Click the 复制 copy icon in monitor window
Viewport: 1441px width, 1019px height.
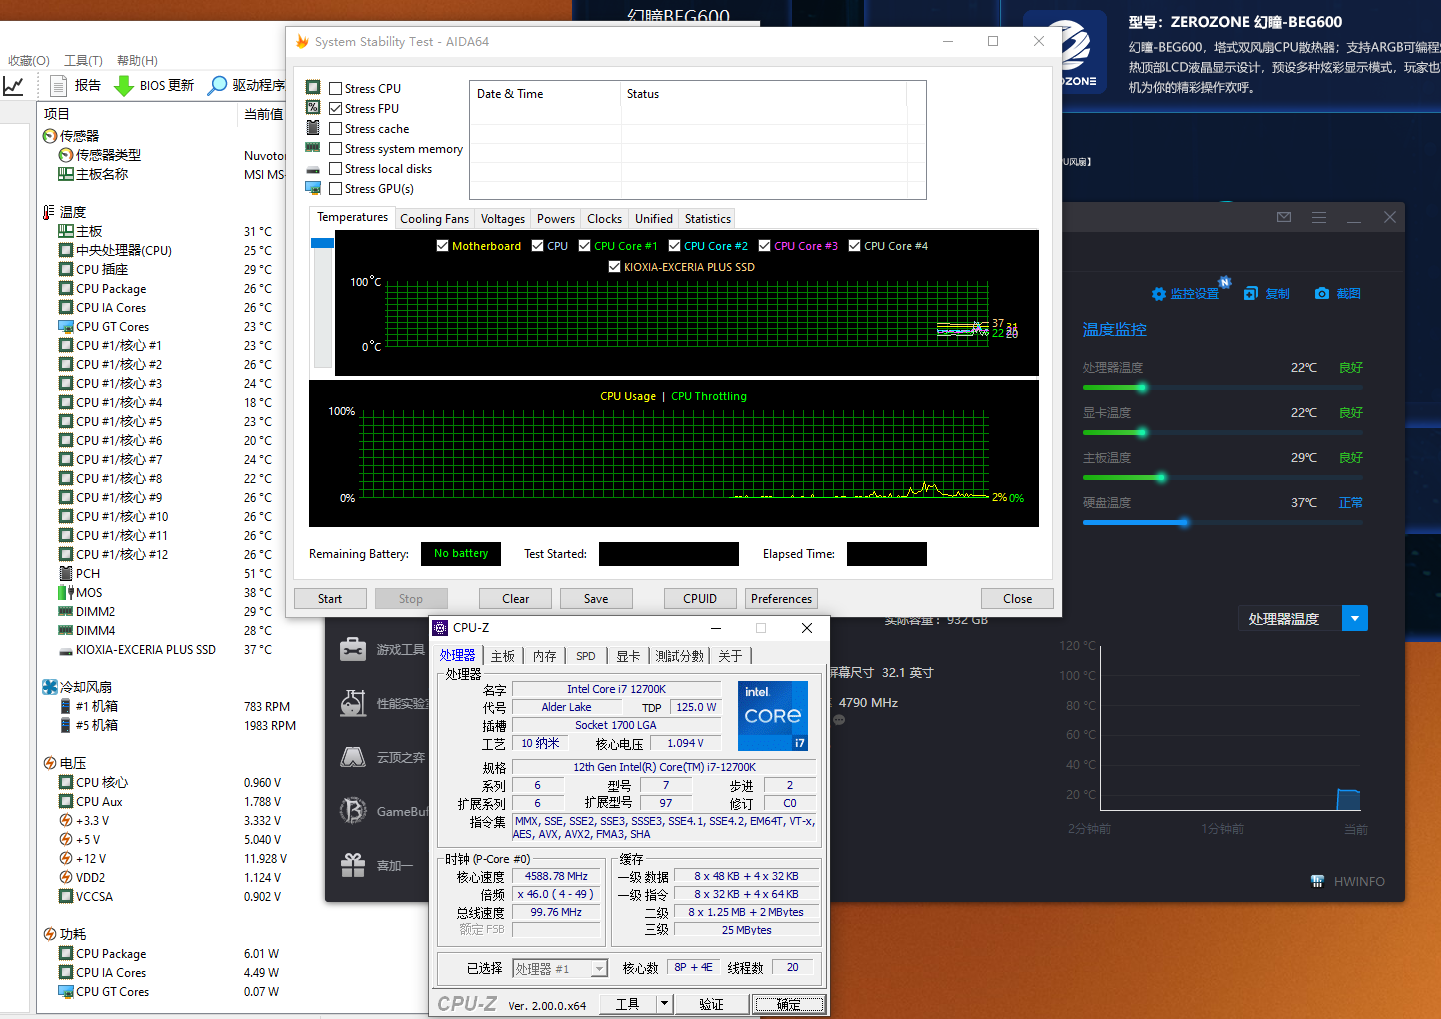pyautogui.click(x=1250, y=294)
